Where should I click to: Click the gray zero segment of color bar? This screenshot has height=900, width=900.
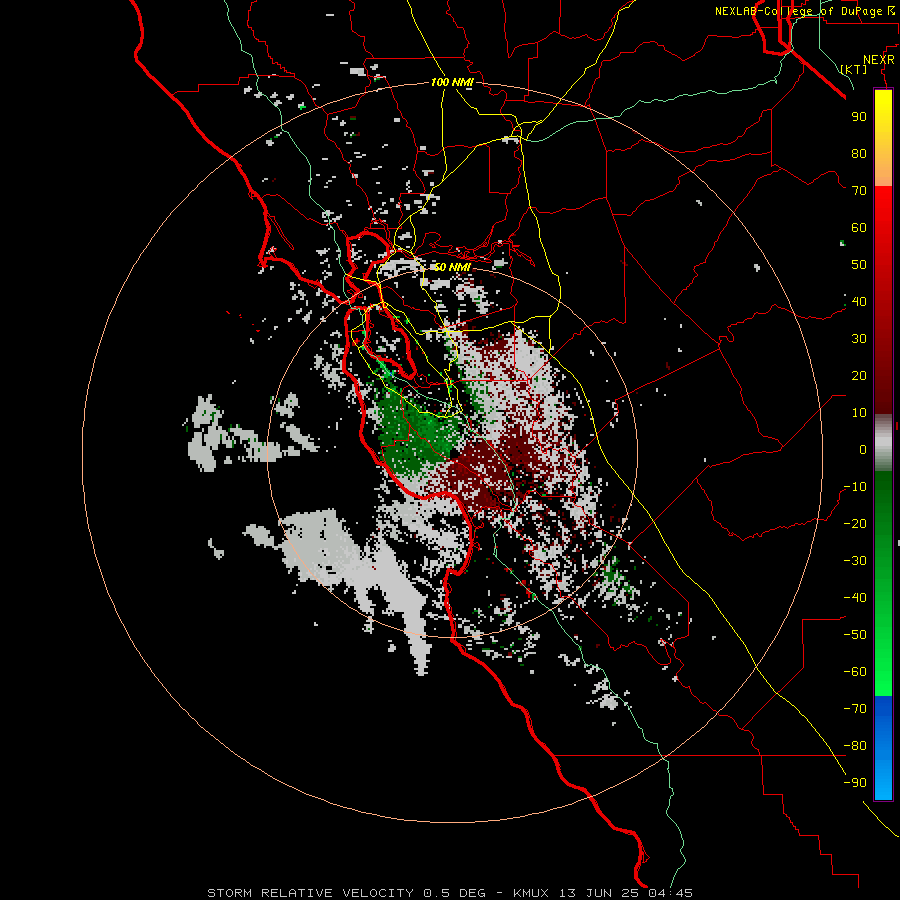tap(883, 444)
